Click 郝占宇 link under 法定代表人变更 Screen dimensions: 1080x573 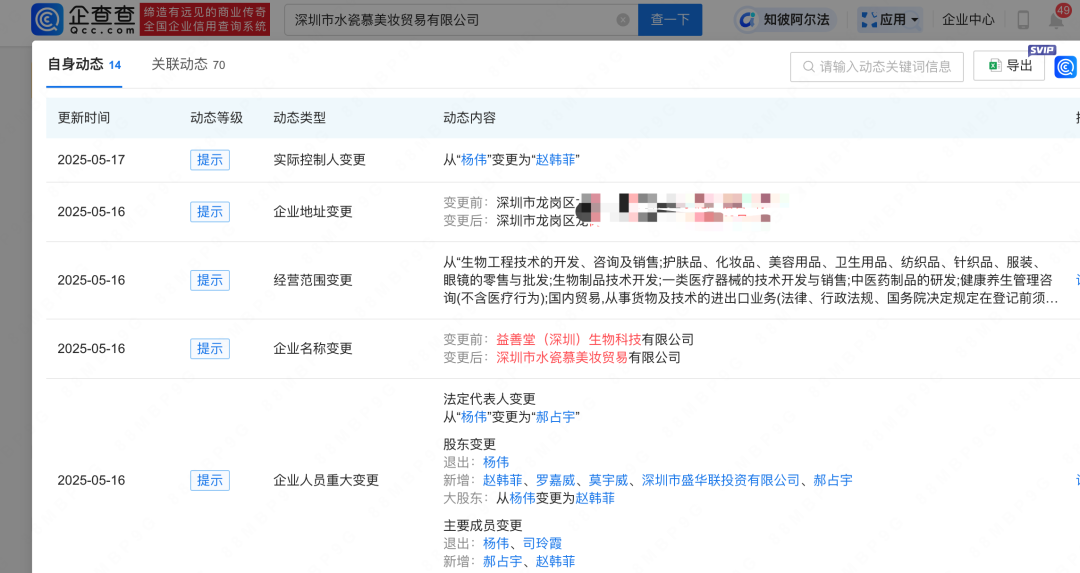pos(555,417)
